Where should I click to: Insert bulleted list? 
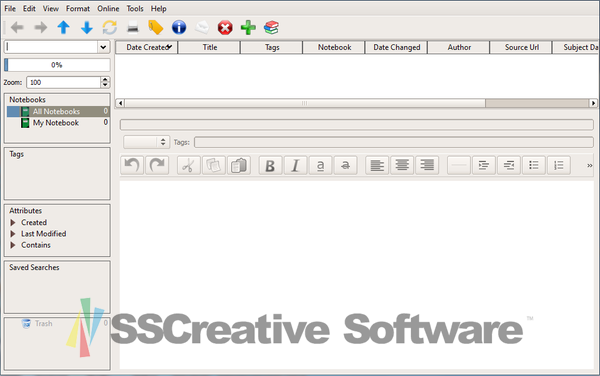click(x=534, y=165)
